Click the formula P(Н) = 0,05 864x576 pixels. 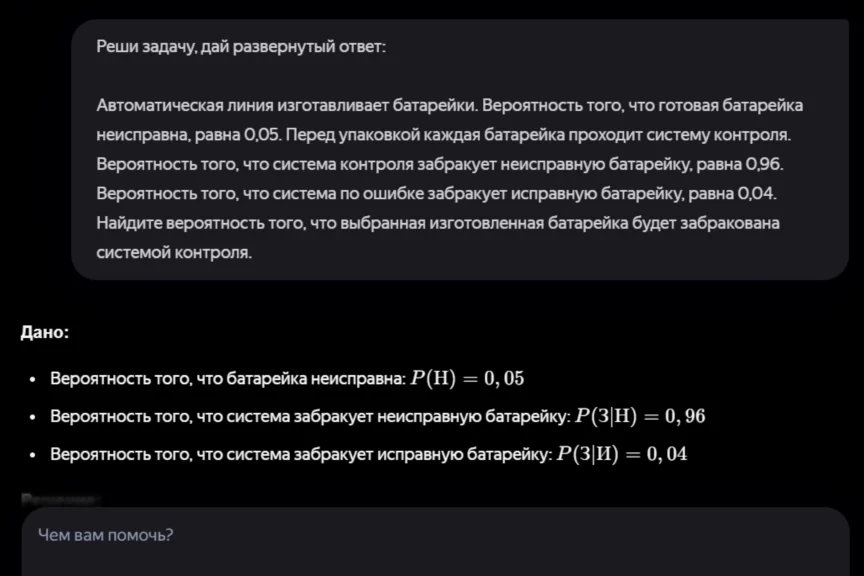(x=467, y=379)
